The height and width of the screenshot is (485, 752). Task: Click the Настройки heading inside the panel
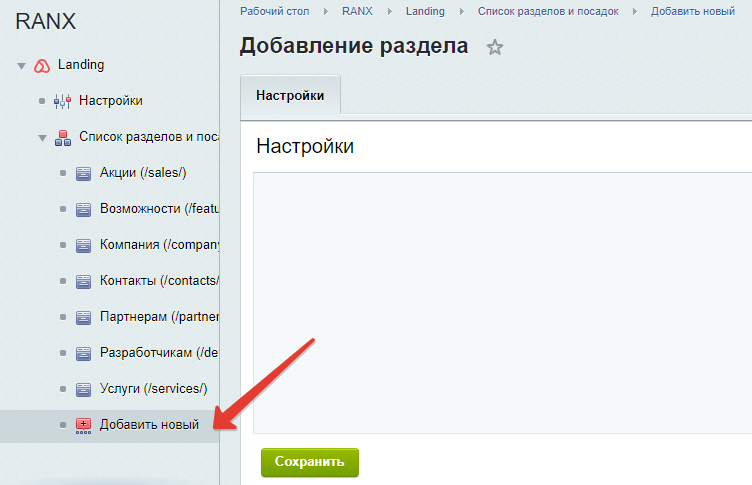[x=305, y=146]
